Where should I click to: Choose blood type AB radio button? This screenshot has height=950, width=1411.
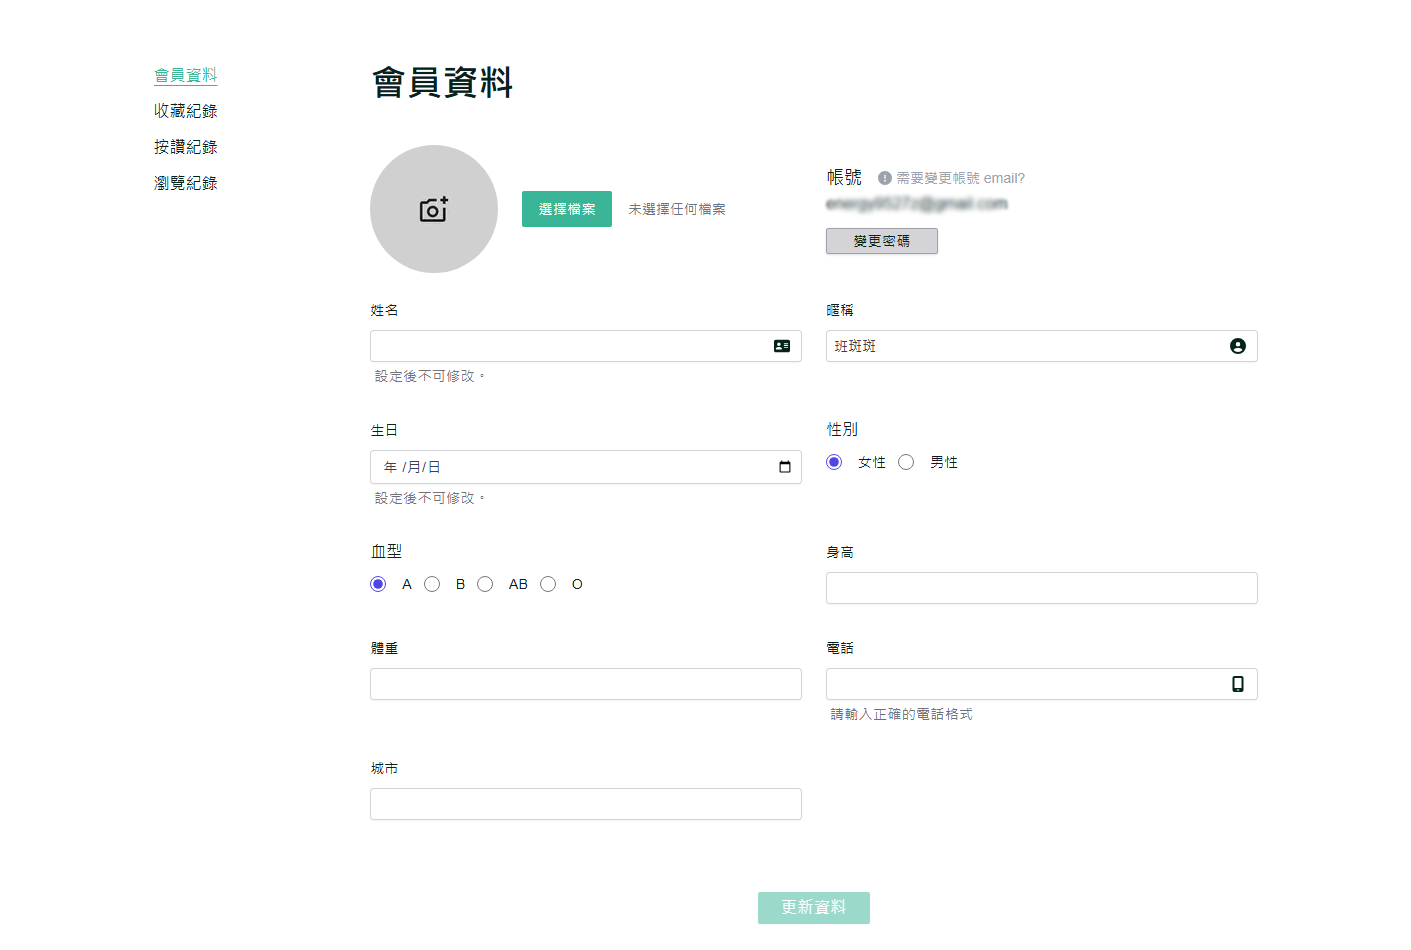coord(485,584)
